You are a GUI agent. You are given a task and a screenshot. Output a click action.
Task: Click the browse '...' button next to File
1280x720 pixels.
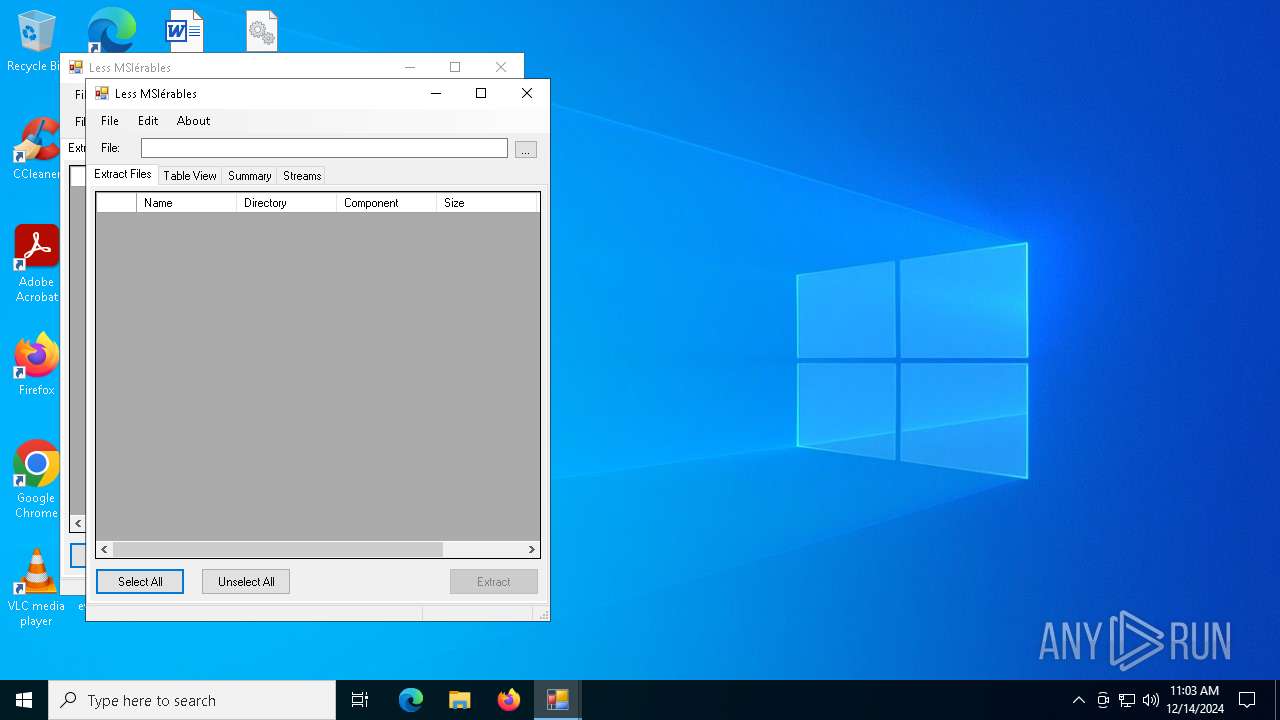pos(526,149)
